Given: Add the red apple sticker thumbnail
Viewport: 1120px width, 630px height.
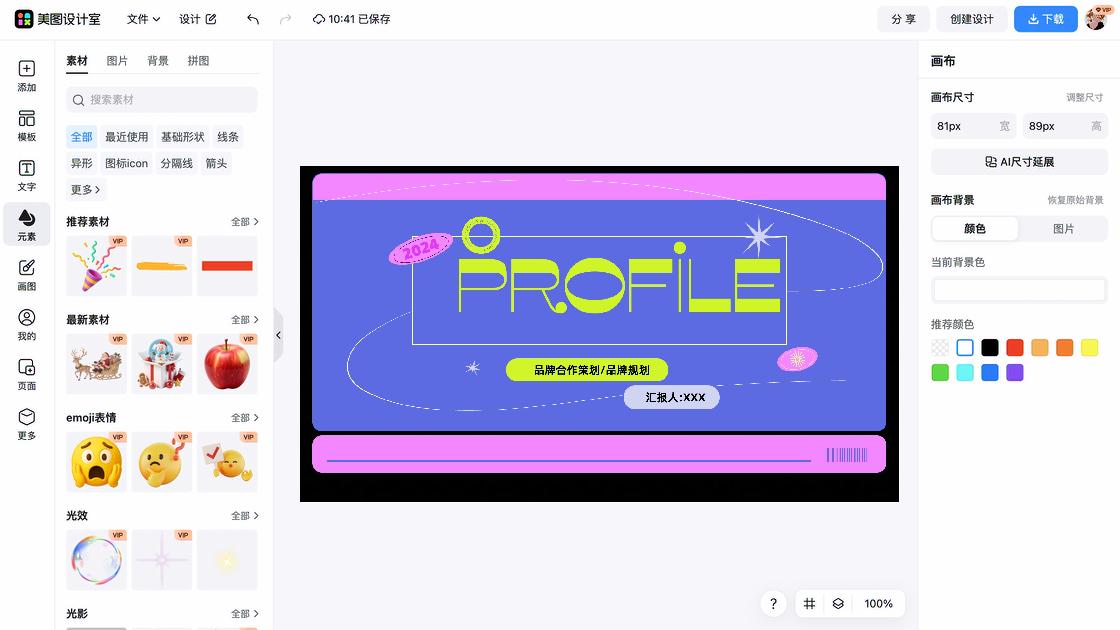Looking at the screenshot, I should click(227, 364).
